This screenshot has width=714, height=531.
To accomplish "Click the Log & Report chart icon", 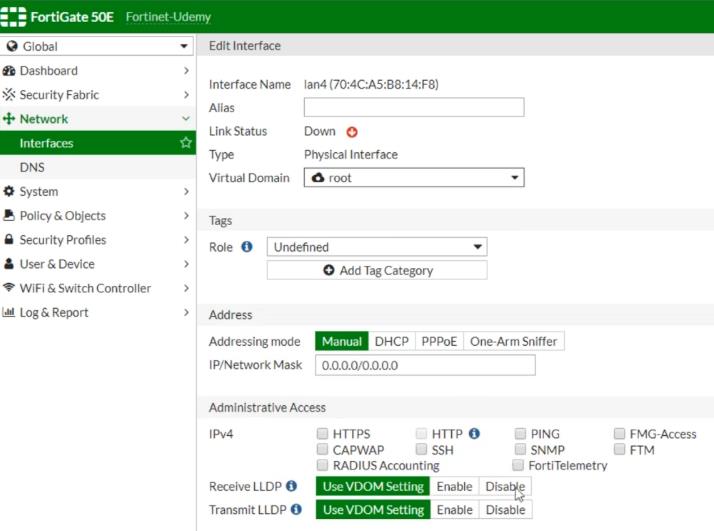I will coord(9,312).
